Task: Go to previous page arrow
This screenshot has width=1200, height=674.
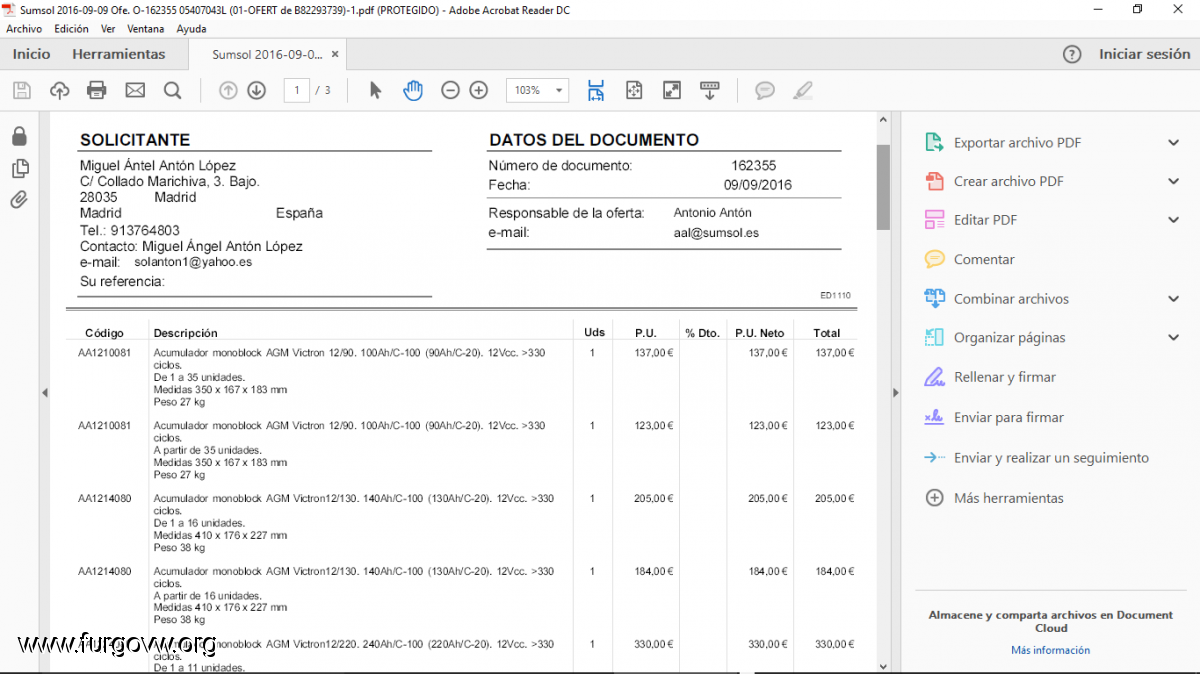Action: pyautogui.click(x=228, y=91)
